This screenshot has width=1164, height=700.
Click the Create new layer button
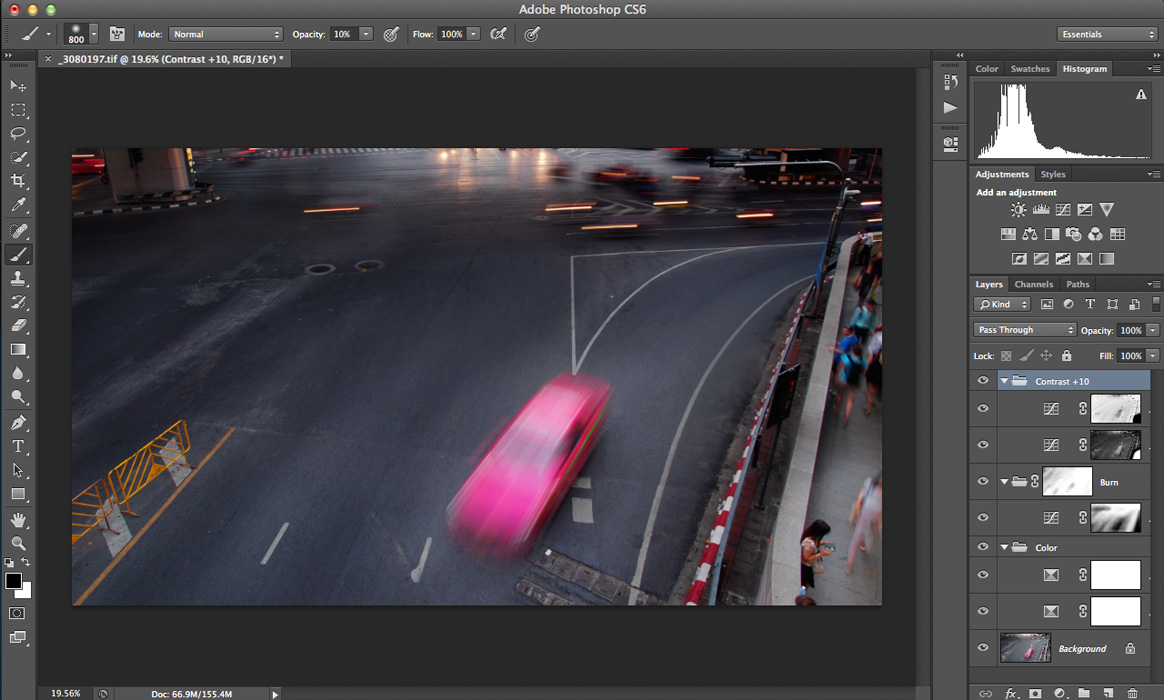click(x=1108, y=693)
